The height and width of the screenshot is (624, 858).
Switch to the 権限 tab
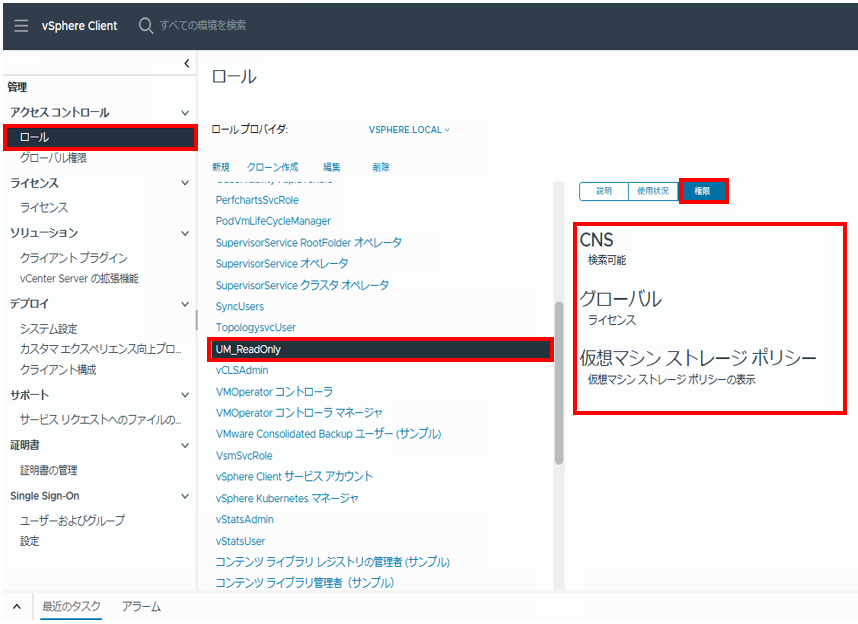(x=702, y=191)
